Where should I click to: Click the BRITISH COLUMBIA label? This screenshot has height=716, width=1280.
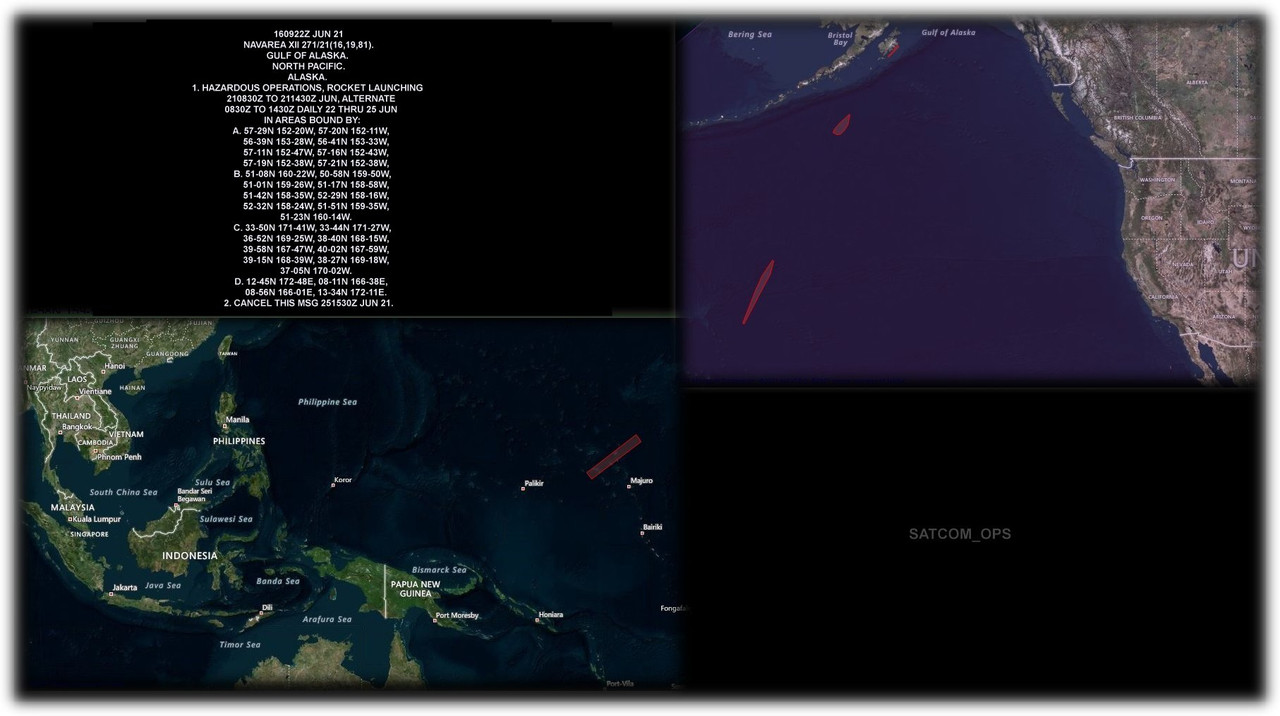(x=1138, y=118)
